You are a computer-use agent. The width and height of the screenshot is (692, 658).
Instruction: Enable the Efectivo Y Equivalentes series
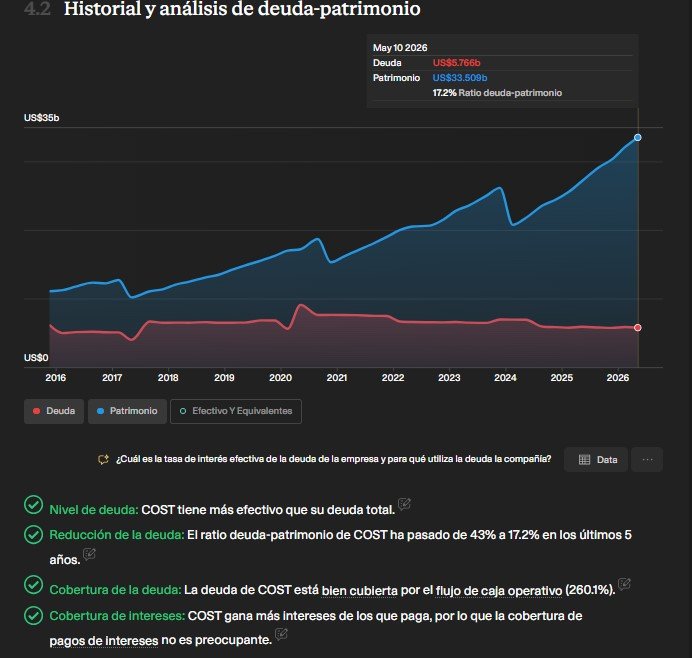[x=236, y=411]
